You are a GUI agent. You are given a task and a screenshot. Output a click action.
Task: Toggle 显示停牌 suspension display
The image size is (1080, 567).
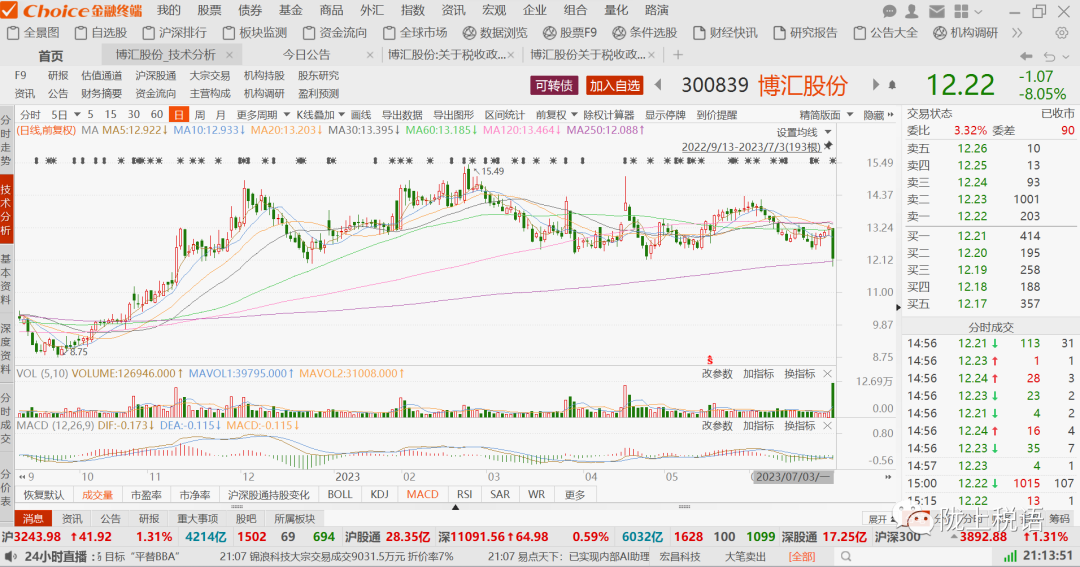coord(665,114)
